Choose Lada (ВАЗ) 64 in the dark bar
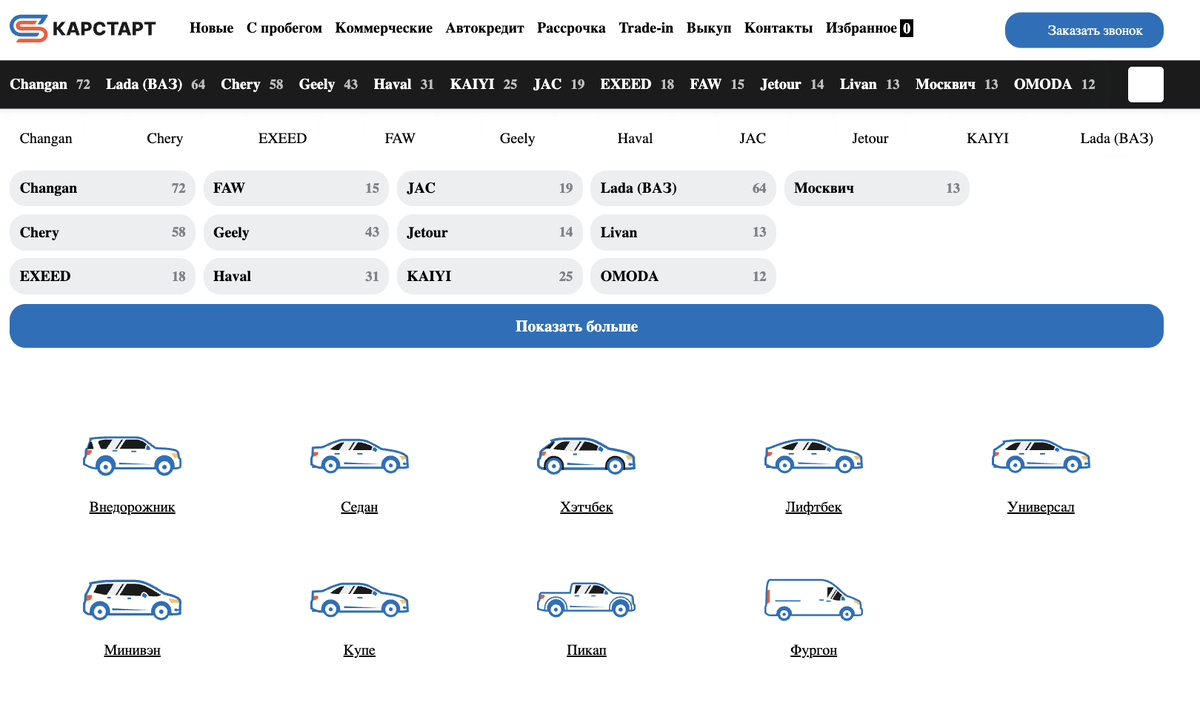1200x703 pixels. point(156,84)
